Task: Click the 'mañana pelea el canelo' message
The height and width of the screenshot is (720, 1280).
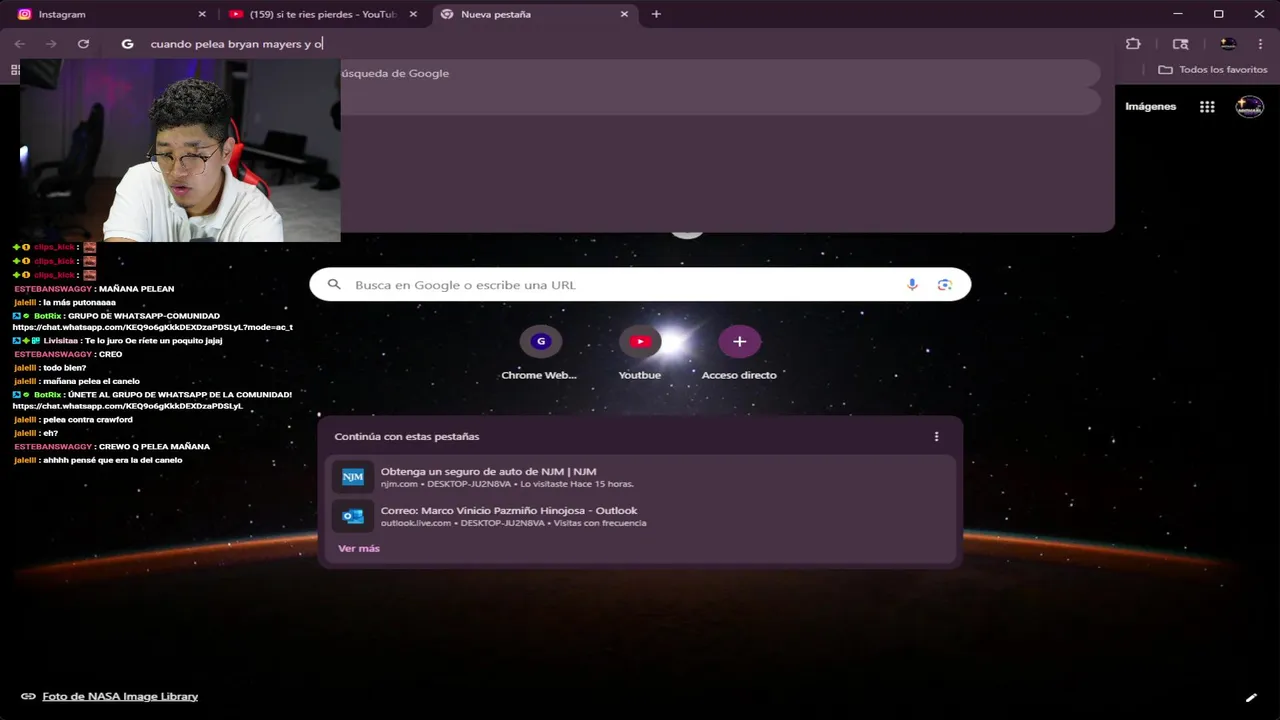Action: [x=77, y=381]
